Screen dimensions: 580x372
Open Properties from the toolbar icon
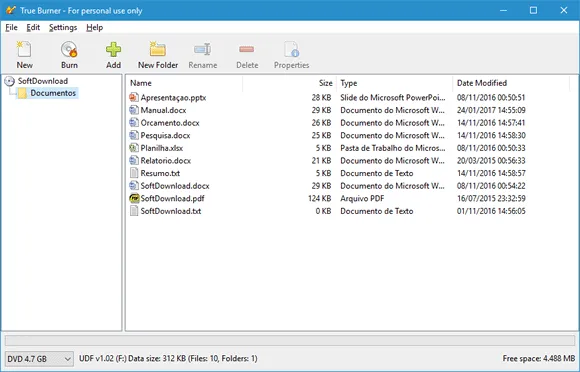[x=291, y=50]
